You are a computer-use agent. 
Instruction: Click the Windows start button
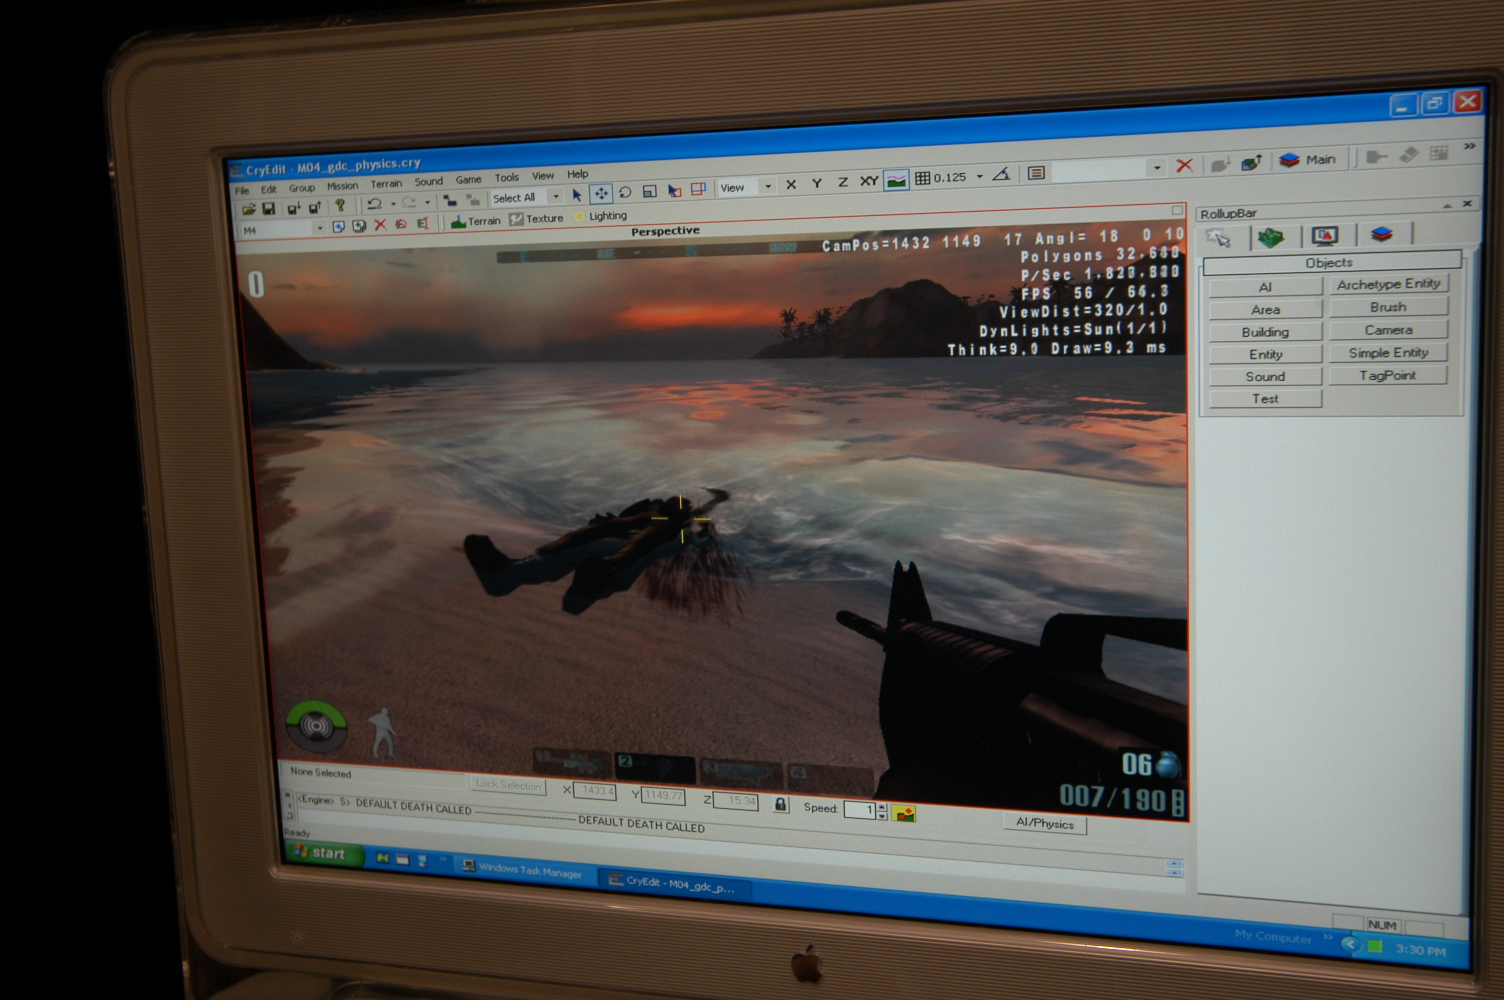point(323,853)
